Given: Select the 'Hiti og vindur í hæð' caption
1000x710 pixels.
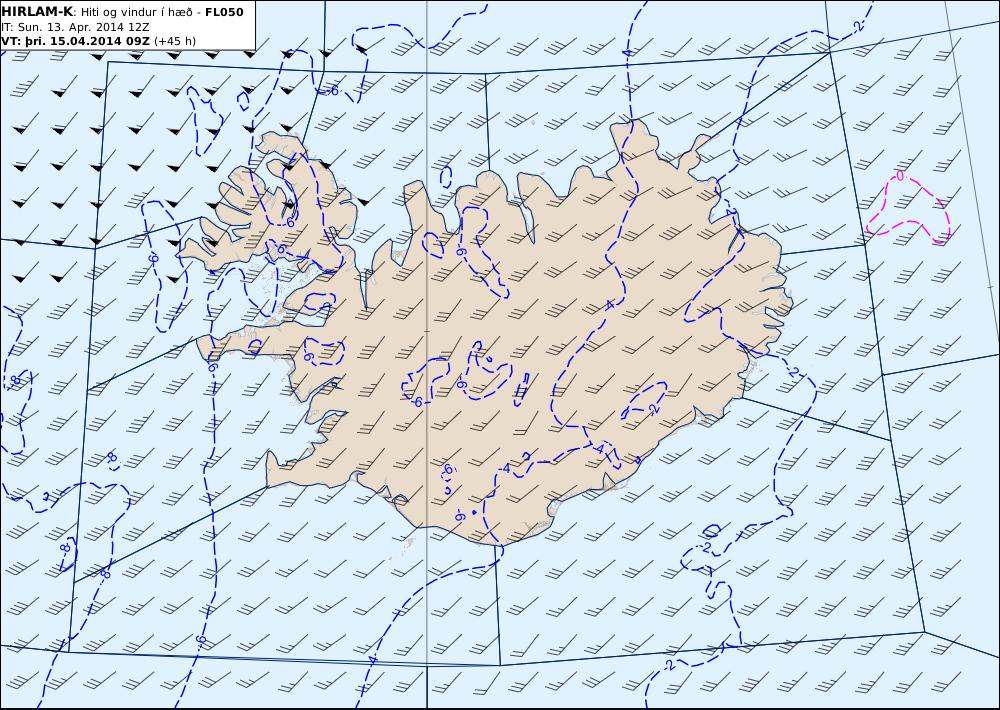Looking at the screenshot, I should pyautogui.click(x=136, y=12).
